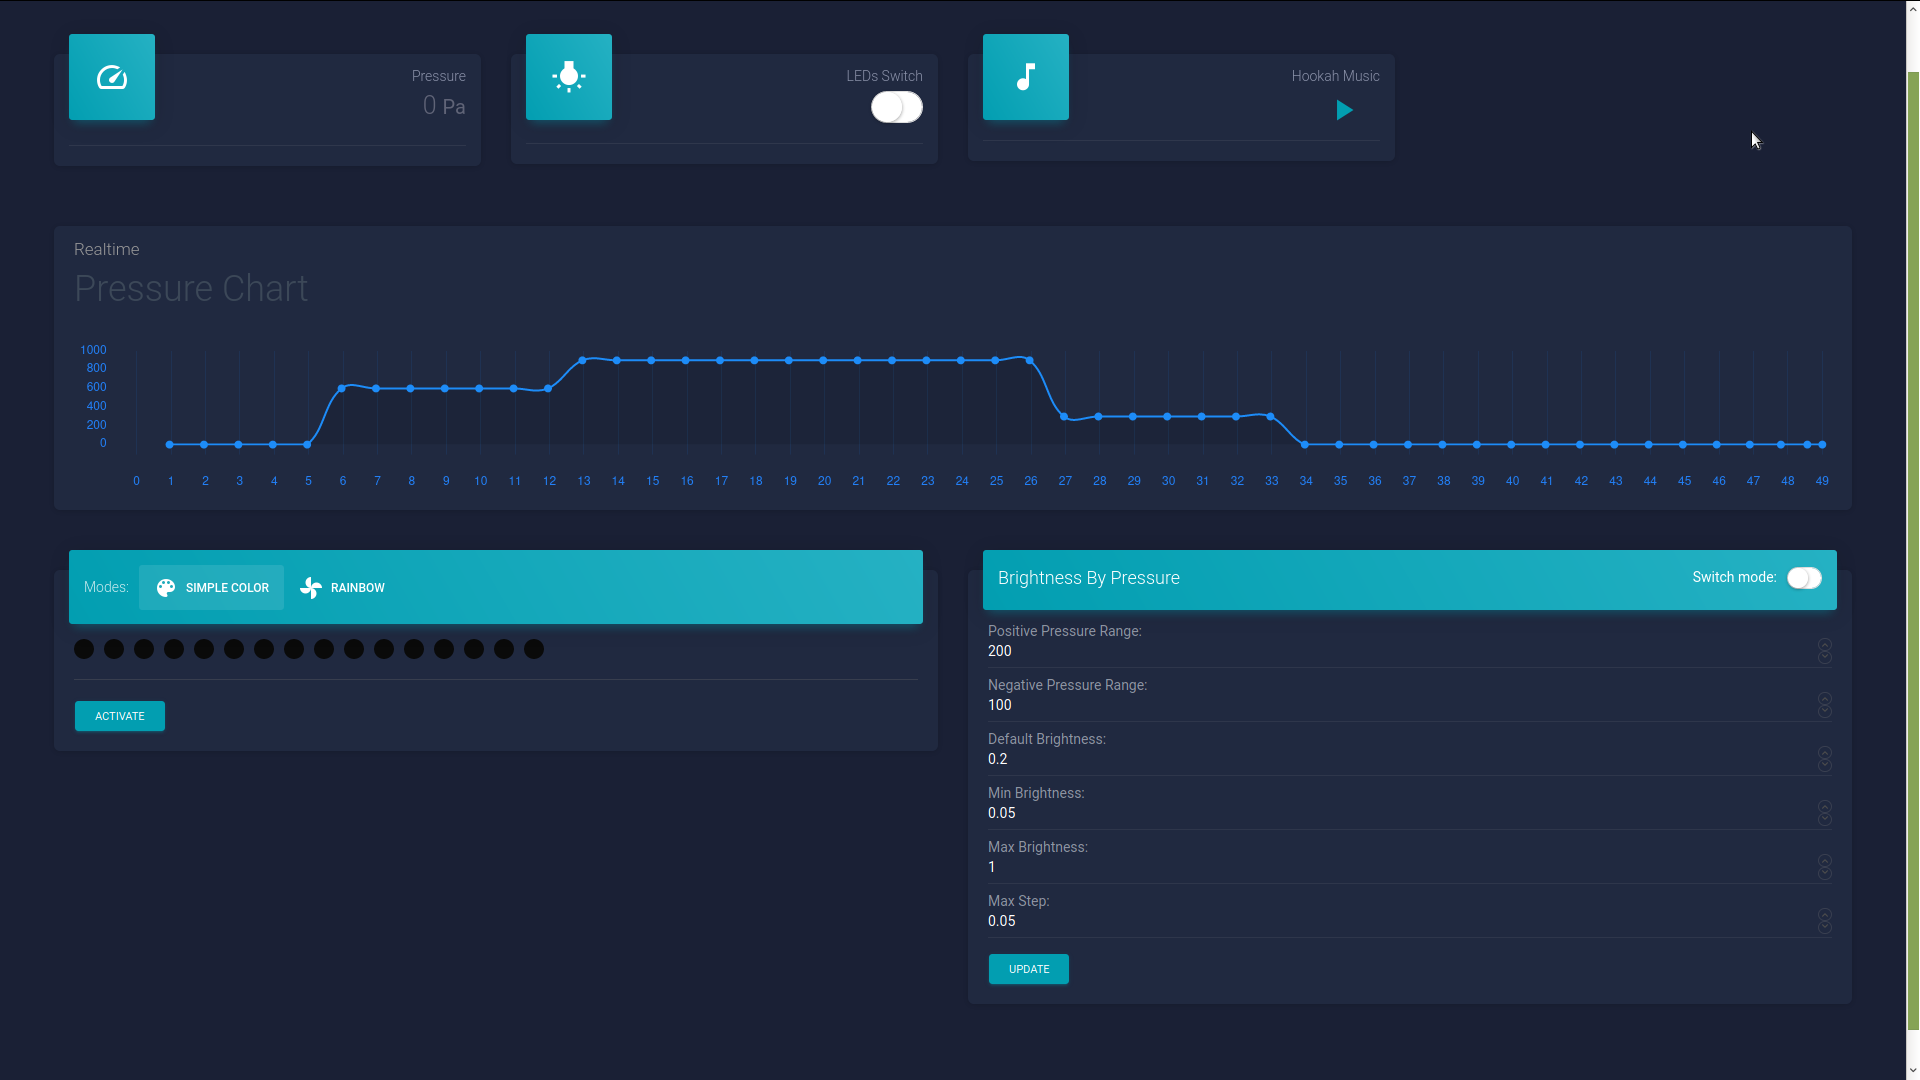
Task: Click the Hookah Music note icon
Action: 1026,77
